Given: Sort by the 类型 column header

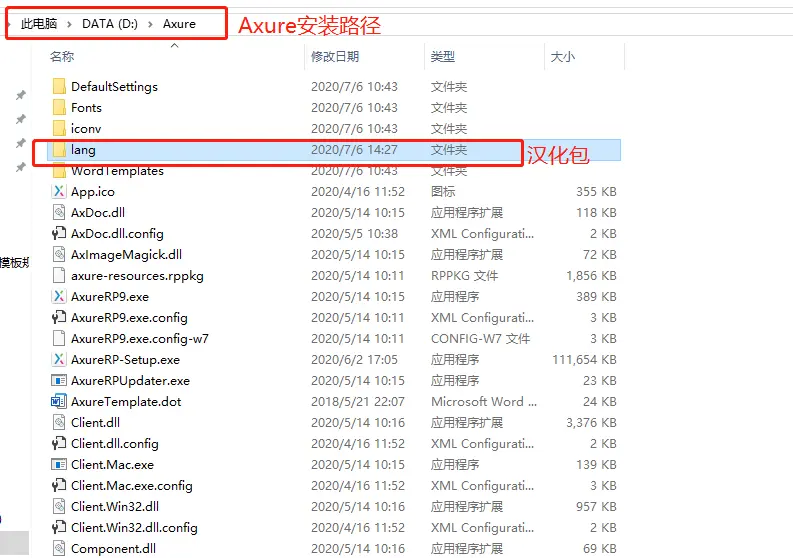Looking at the screenshot, I should [x=443, y=56].
